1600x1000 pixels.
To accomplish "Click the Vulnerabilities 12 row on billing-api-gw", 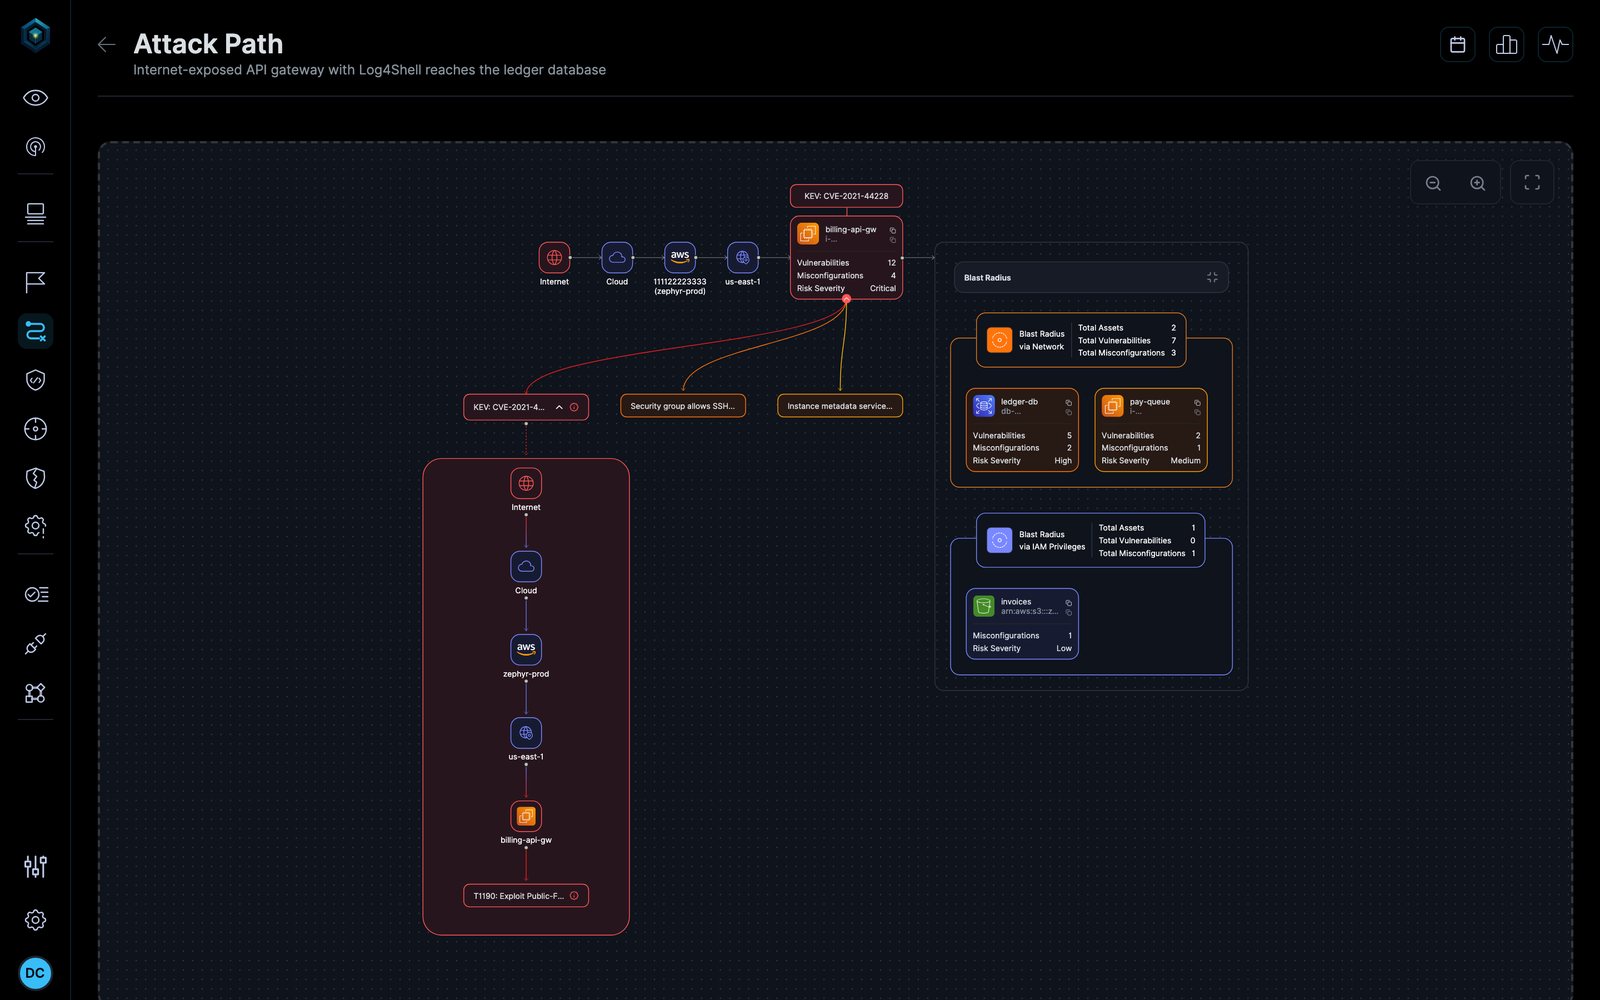I will 846,263.
